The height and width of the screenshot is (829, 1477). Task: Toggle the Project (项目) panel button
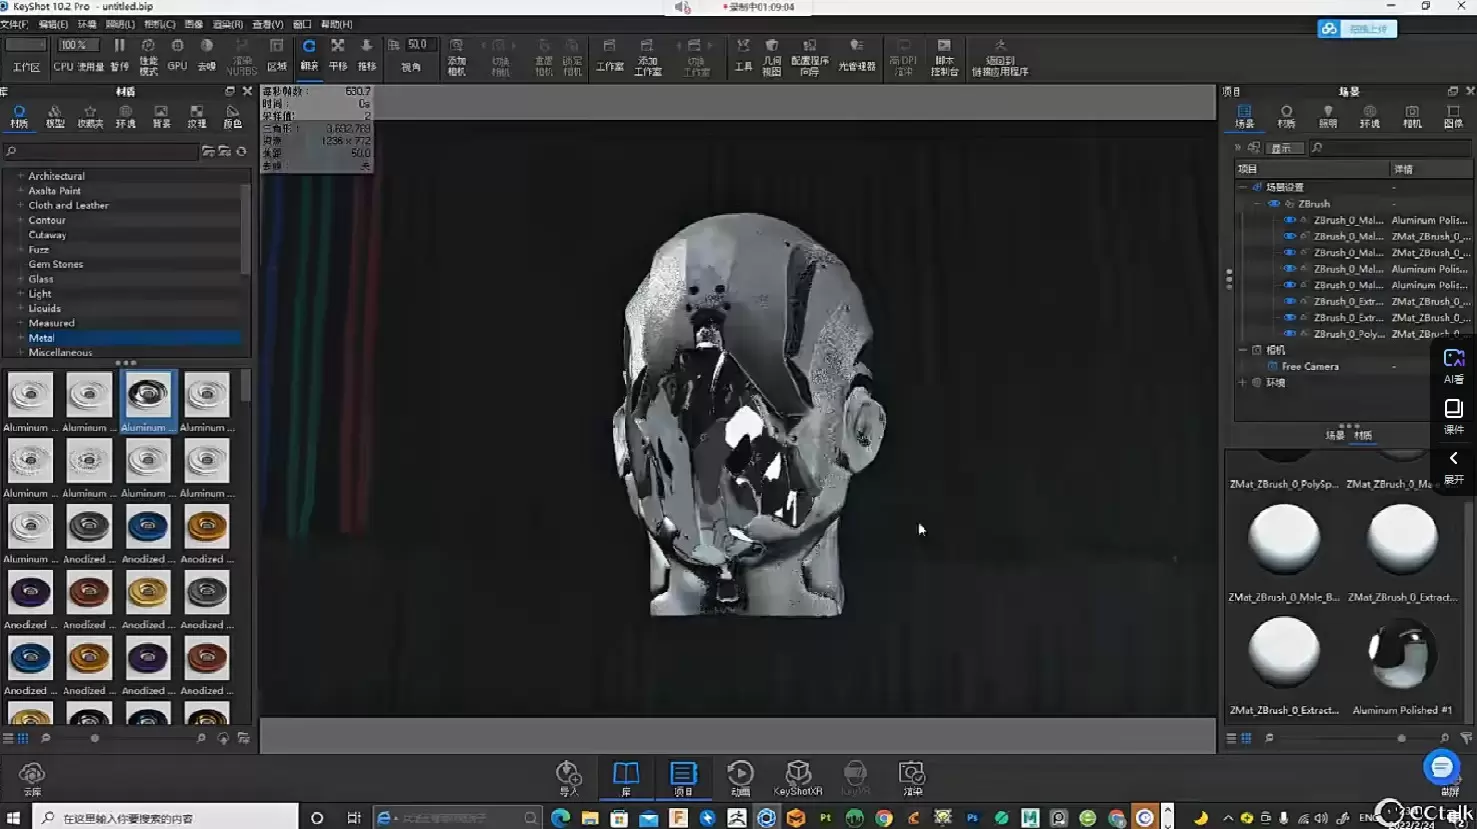tap(683, 778)
